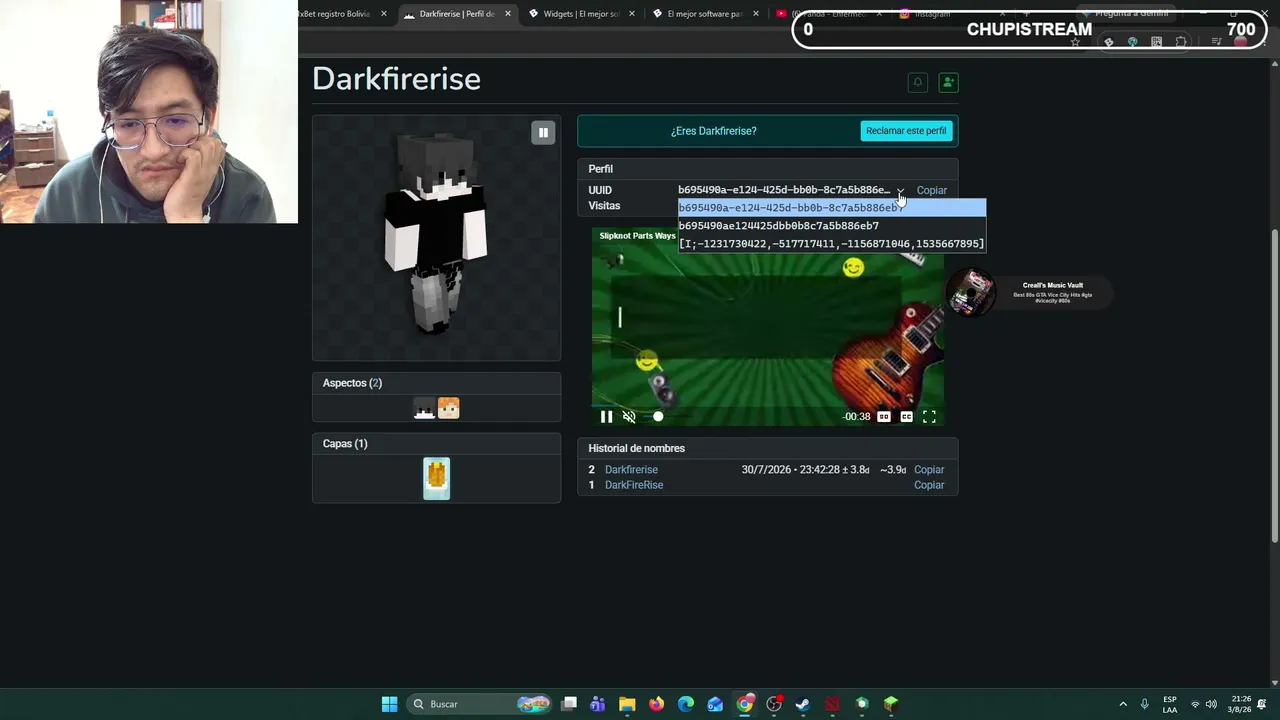Click the taskbar Buscar search box
Image resolution: width=1280 pixels, height=720 pixels.
(480, 704)
